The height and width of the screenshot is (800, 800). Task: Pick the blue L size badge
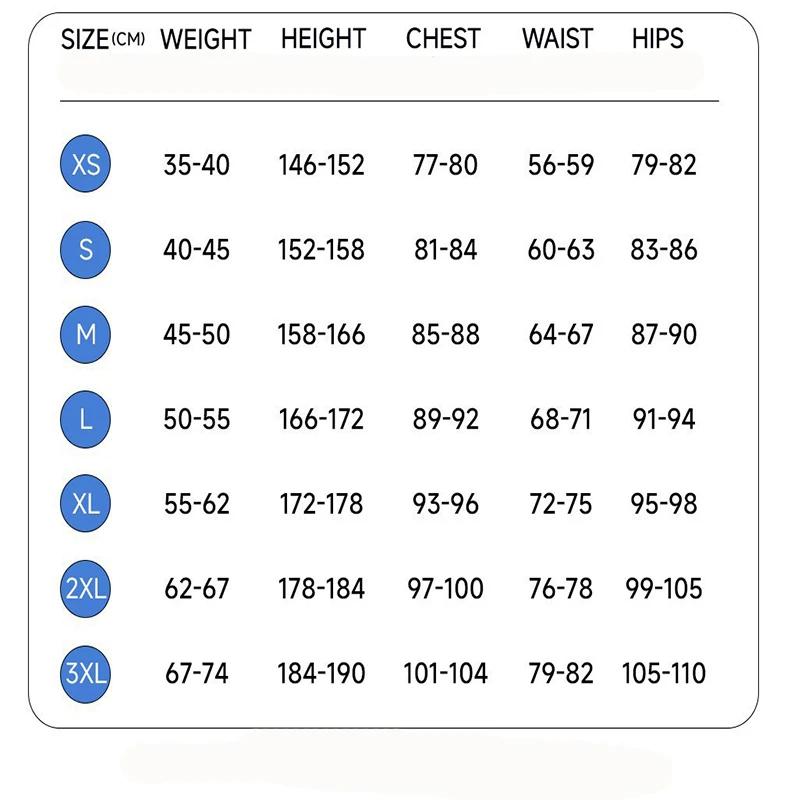point(86,419)
